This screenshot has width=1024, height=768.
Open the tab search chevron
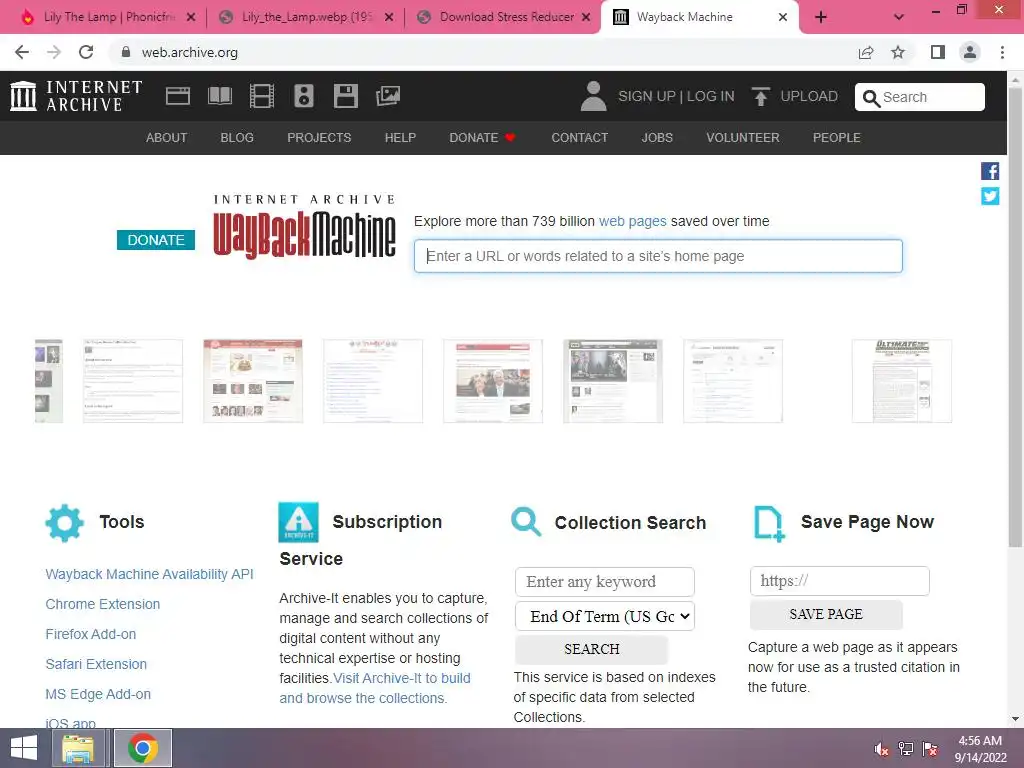[899, 17]
